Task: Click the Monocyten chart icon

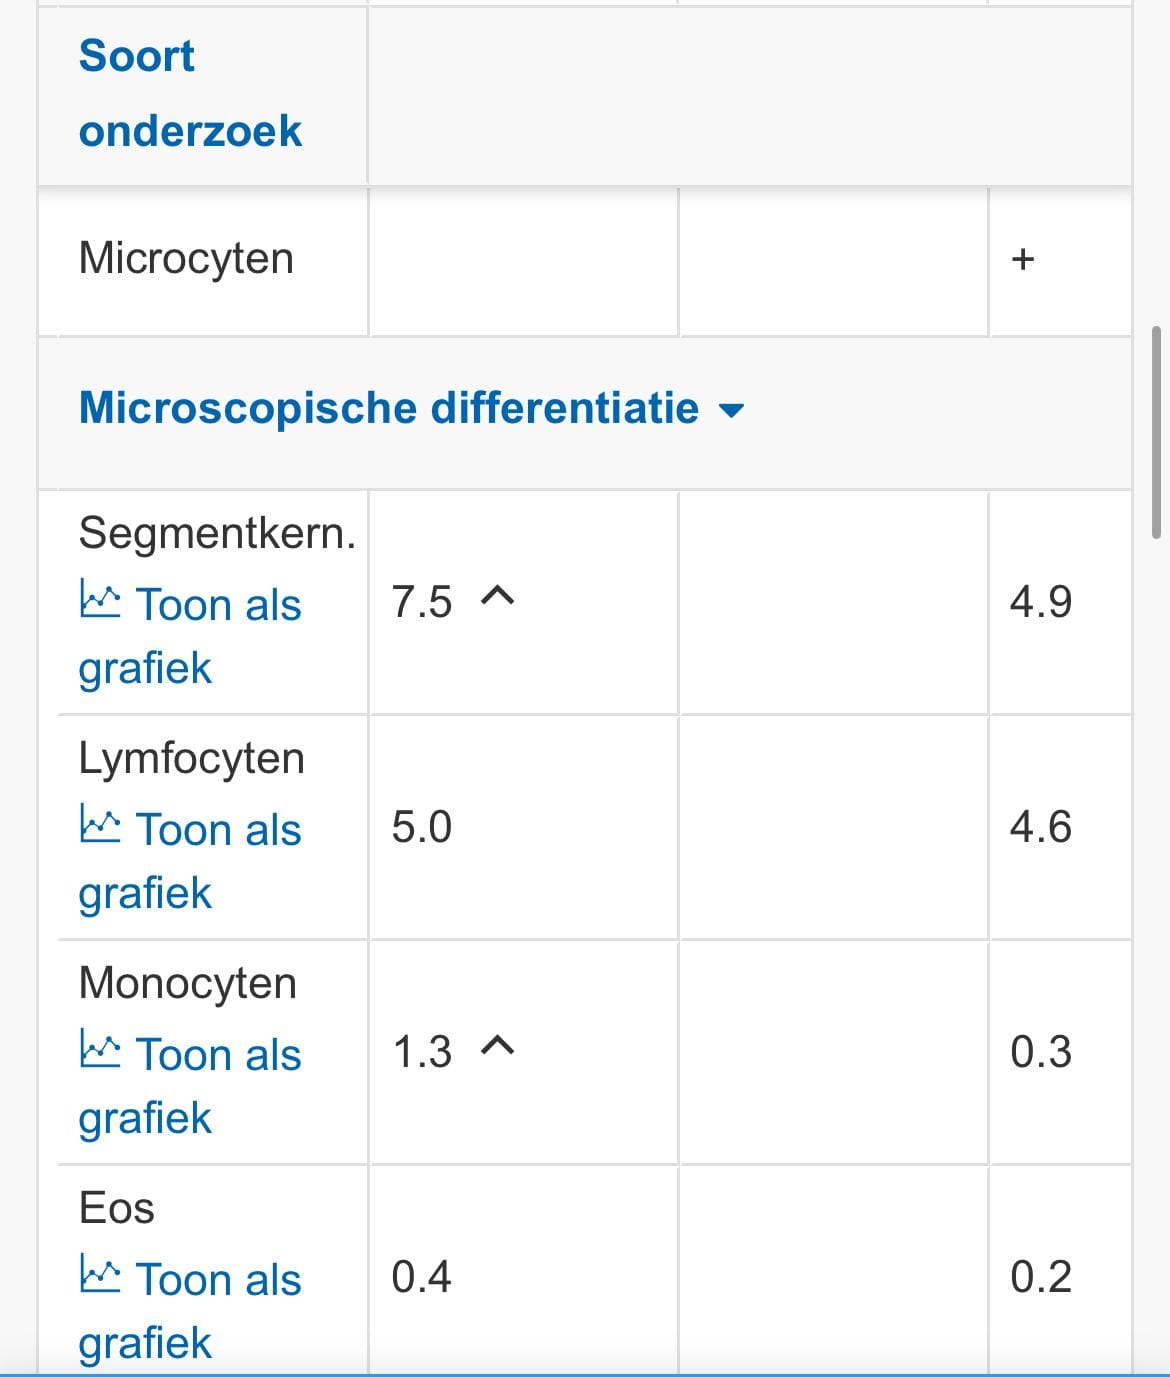Action: (x=100, y=1052)
